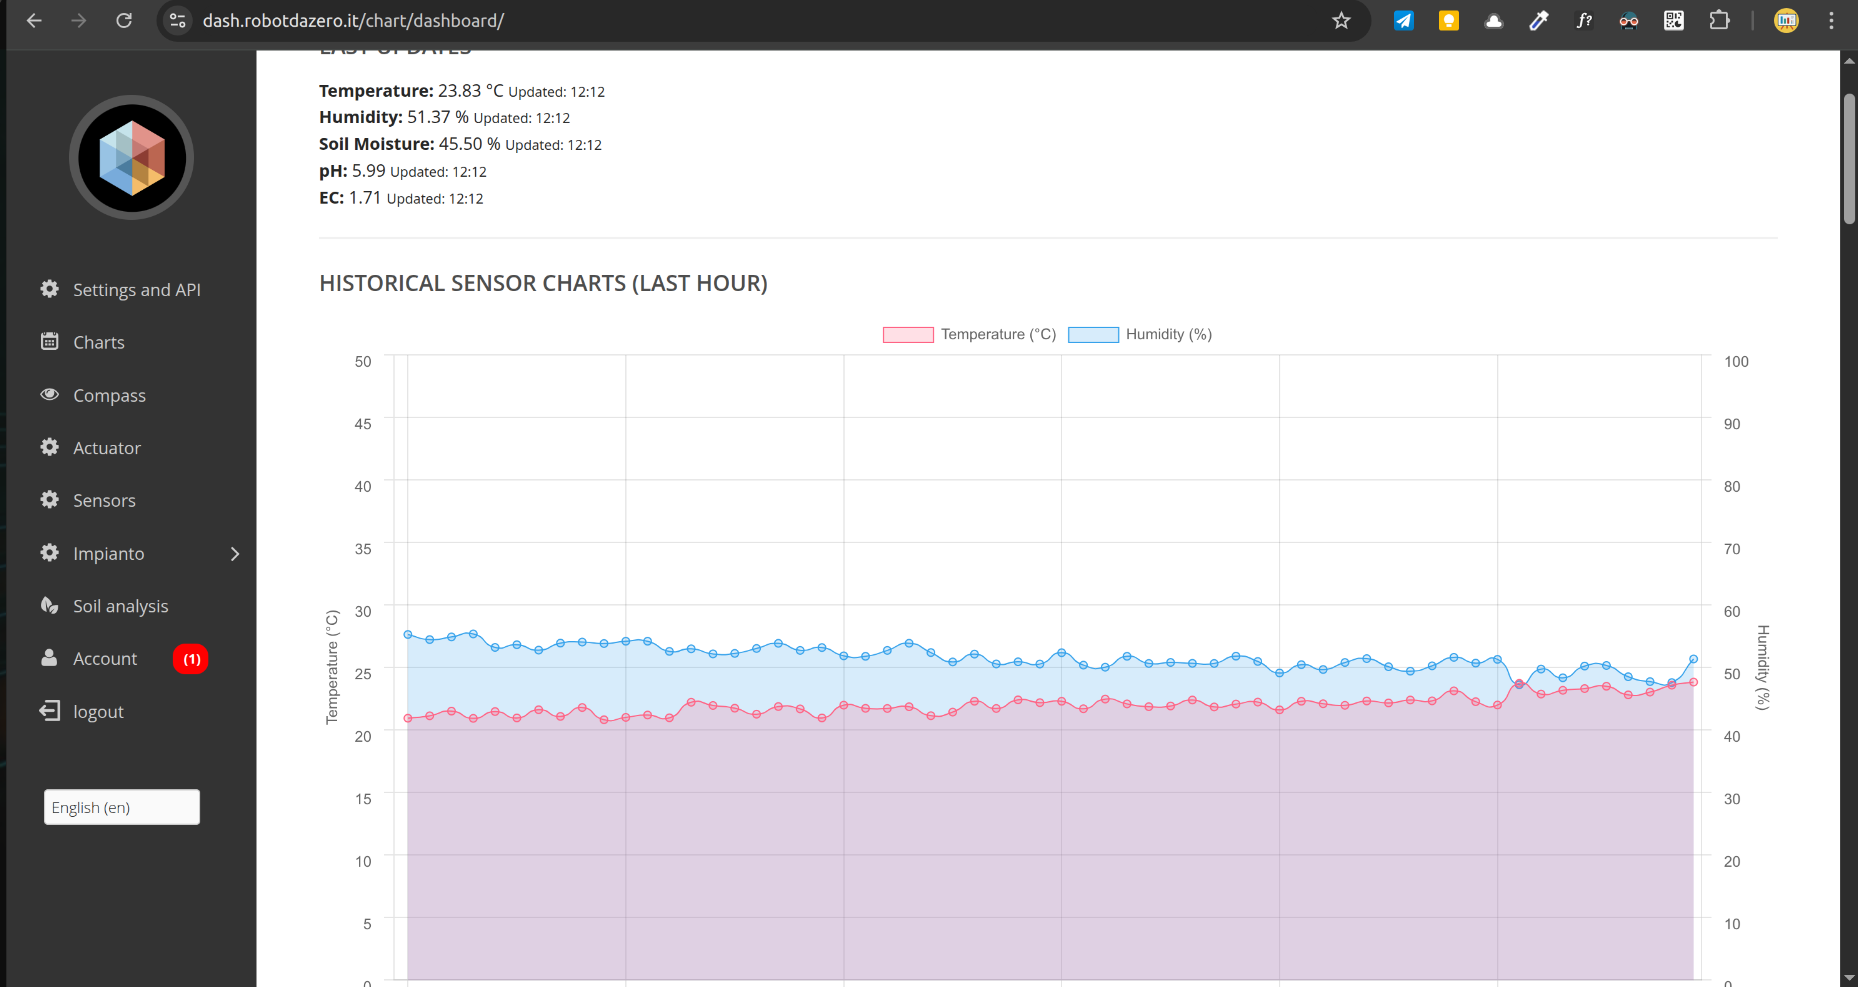Open the QR code scanner extension
The width and height of the screenshot is (1858, 987).
pos(1674,20)
